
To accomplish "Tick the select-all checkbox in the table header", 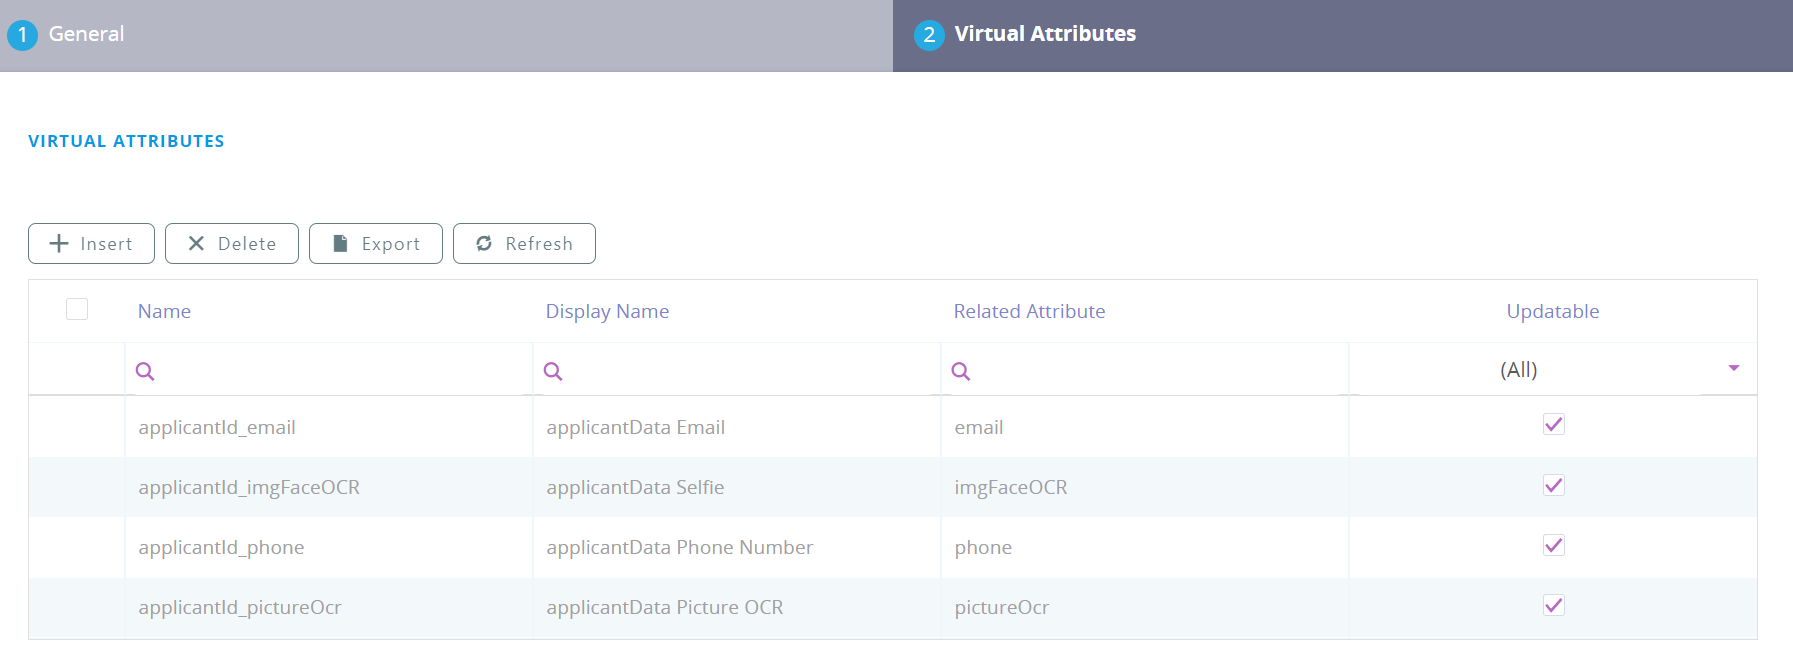I will click(x=77, y=309).
